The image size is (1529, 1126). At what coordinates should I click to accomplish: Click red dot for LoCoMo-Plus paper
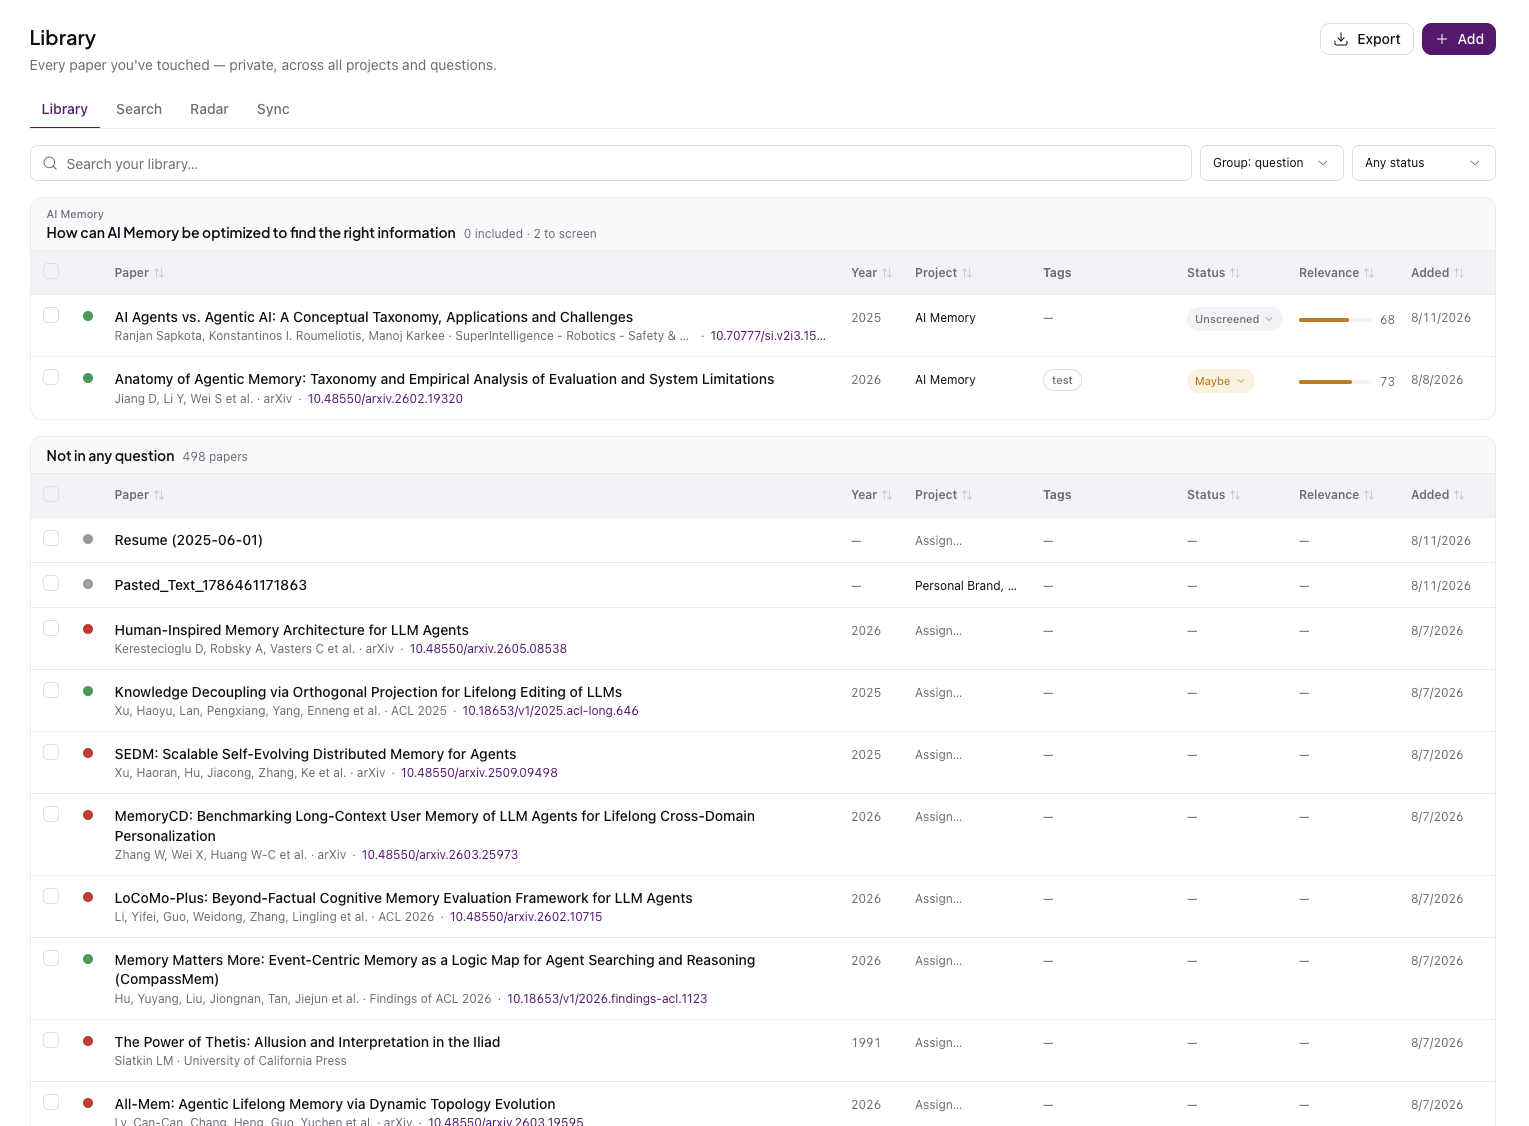coord(88,897)
